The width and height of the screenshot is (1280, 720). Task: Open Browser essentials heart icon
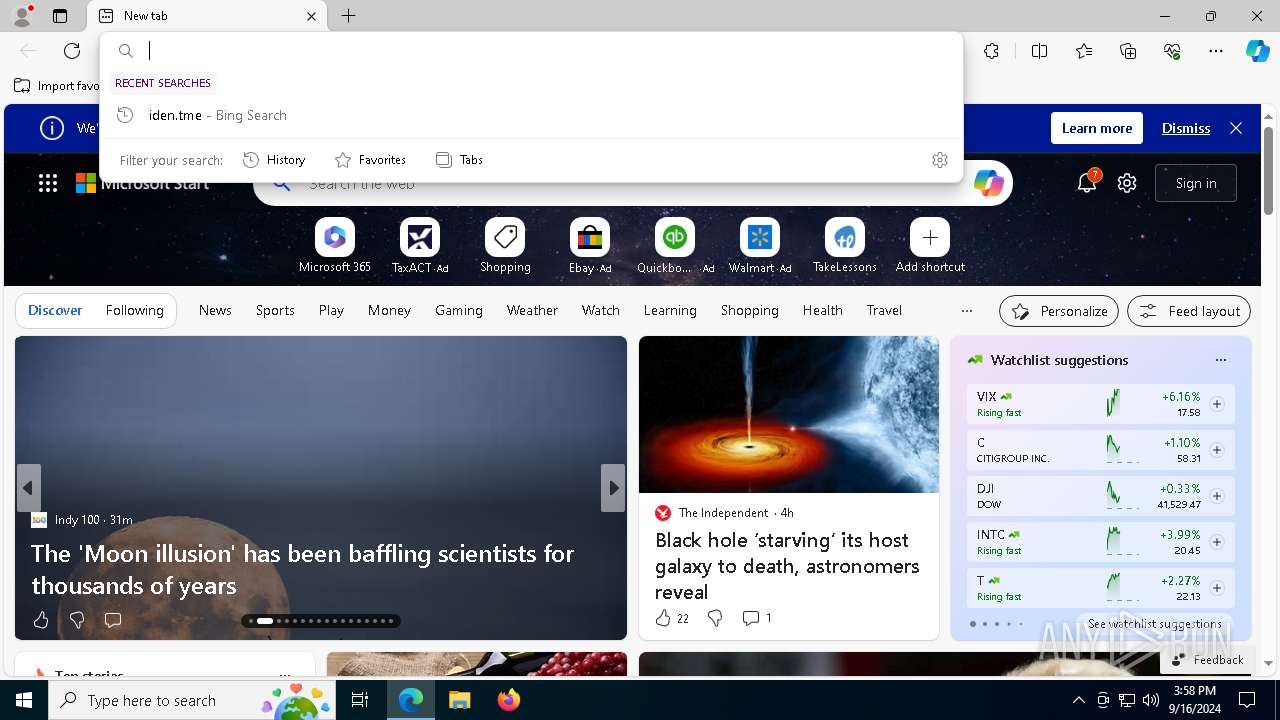[1172, 51]
